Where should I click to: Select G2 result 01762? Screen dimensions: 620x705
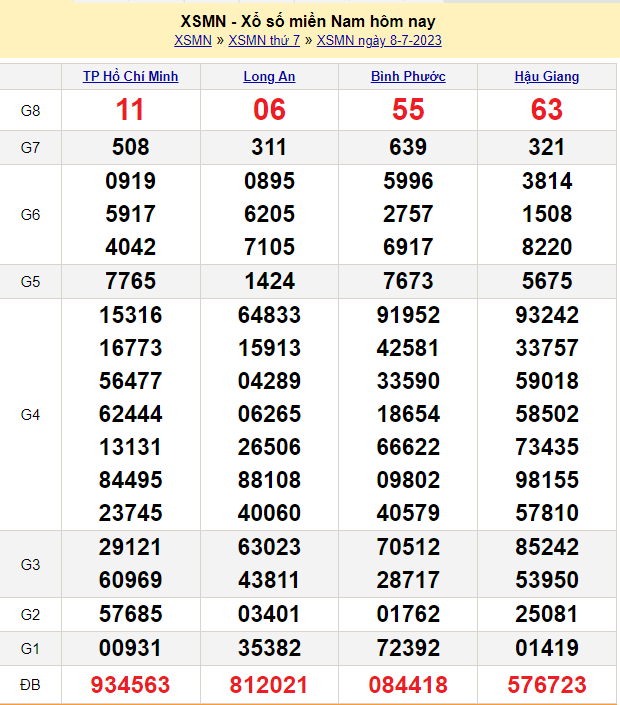tap(408, 614)
